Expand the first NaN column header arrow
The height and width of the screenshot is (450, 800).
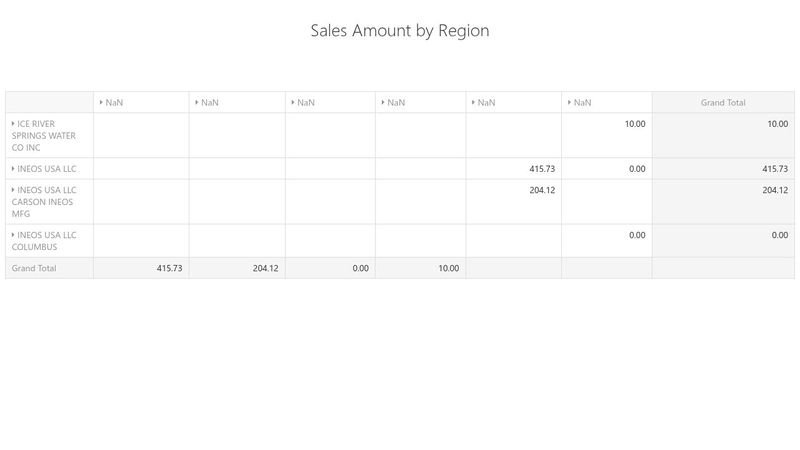click(101, 102)
